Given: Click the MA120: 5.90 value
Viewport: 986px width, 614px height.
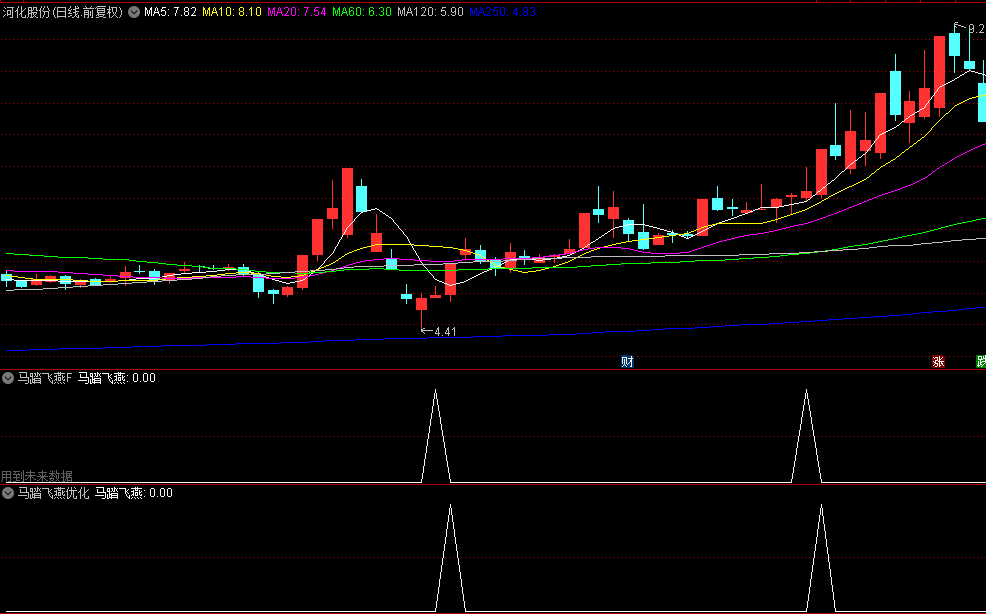Looking at the screenshot, I should pyautogui.click(x=431, y=11).
